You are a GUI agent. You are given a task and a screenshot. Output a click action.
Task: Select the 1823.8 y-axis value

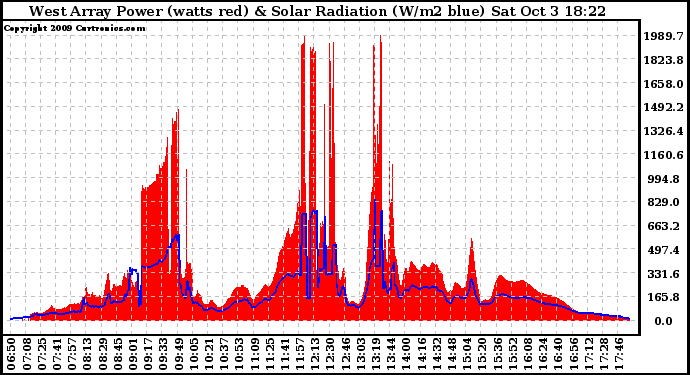click(x=664, y=60)
